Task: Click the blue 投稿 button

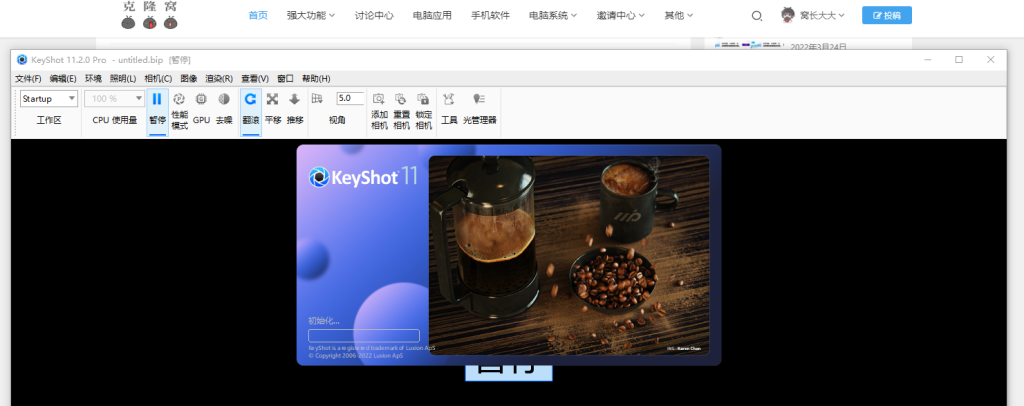Action: (887, 15)
